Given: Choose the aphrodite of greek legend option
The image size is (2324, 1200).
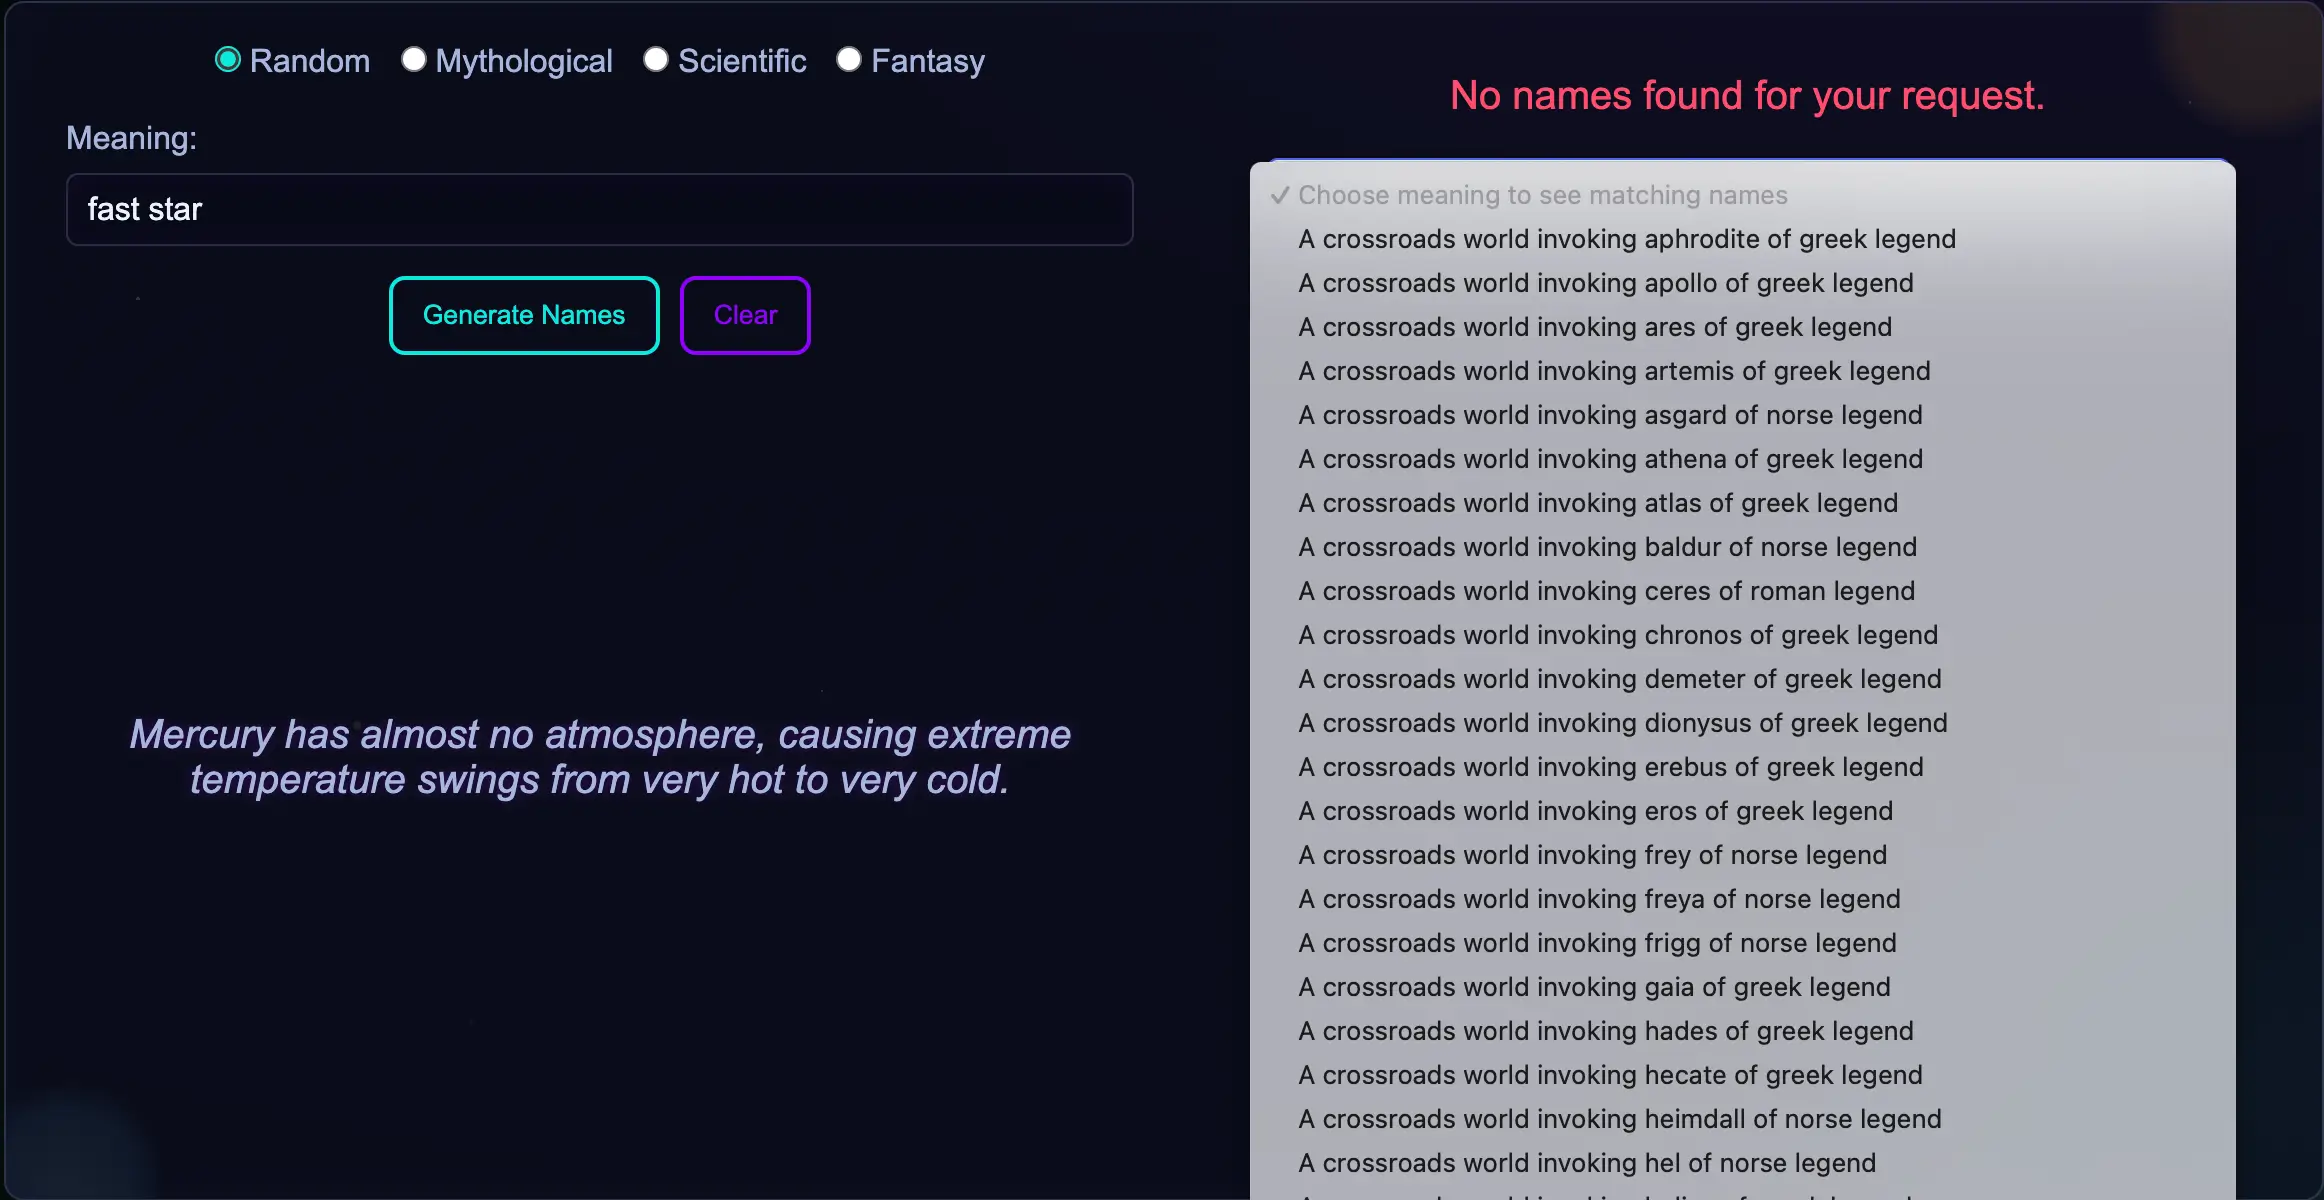Looking at the screenshot, I should [1626, 239].
